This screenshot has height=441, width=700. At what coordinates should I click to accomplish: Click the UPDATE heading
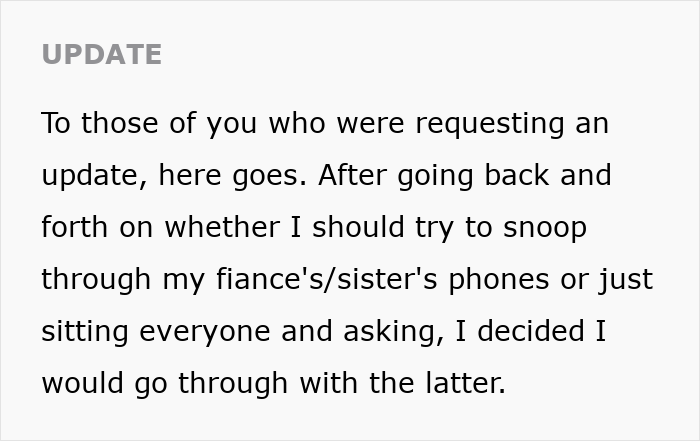[101, 54]
